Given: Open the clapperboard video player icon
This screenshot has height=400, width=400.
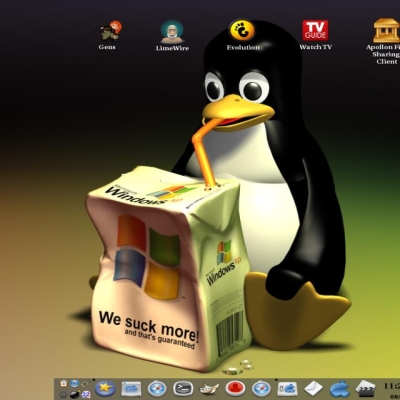Looking at the screenshot, I should pyautogui.click(x=365, y=388).
